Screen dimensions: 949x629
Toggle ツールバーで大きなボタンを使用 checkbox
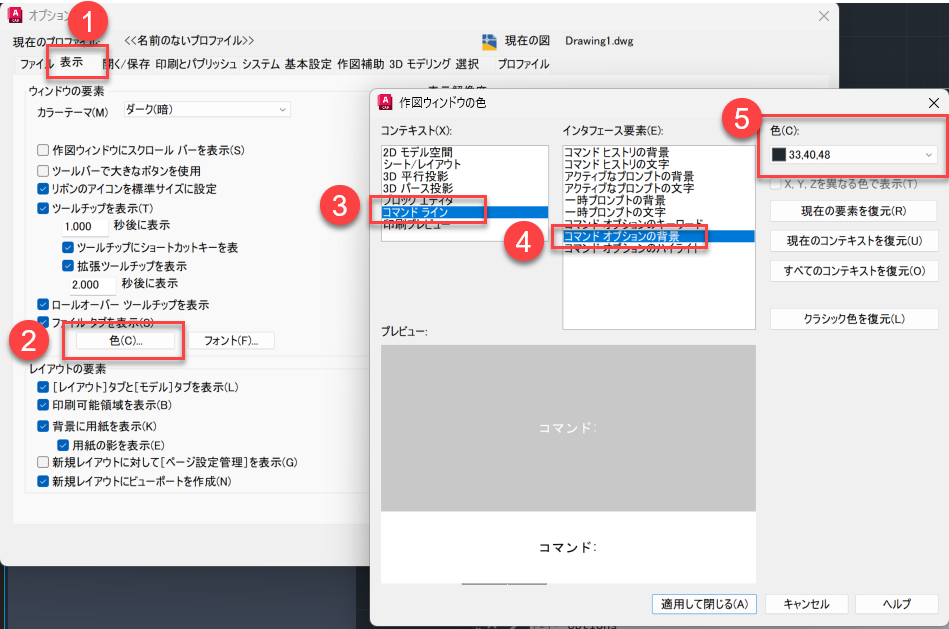tap(43, 171)
